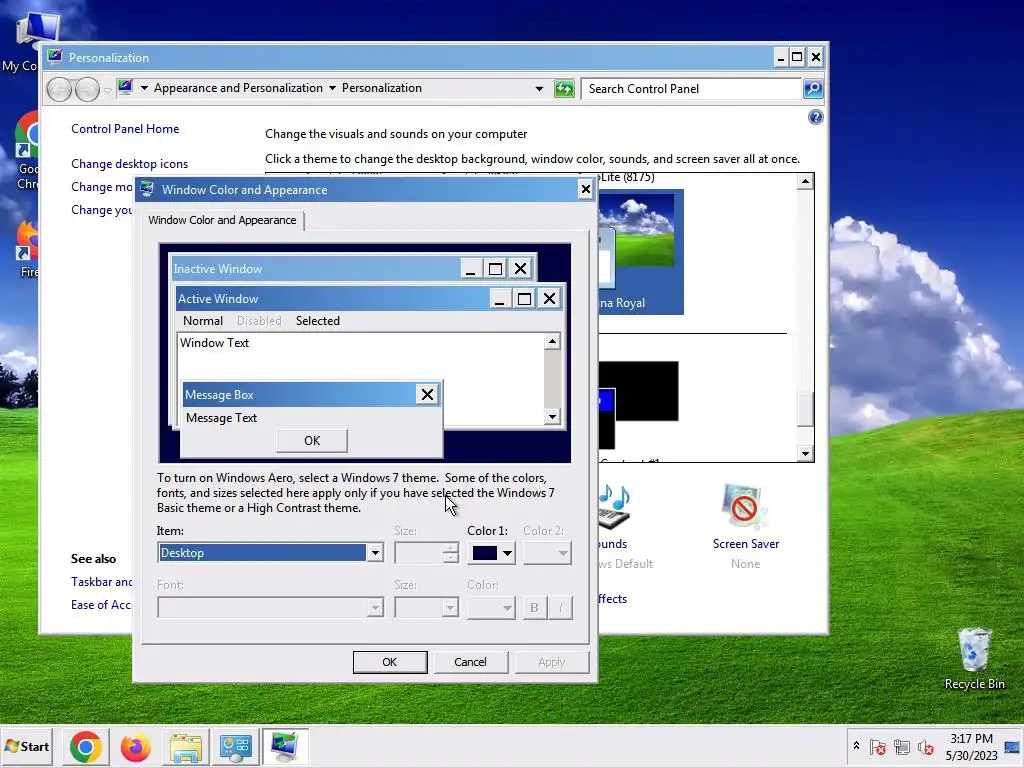Open the Control Panel taskbar icon

(235, 746)
